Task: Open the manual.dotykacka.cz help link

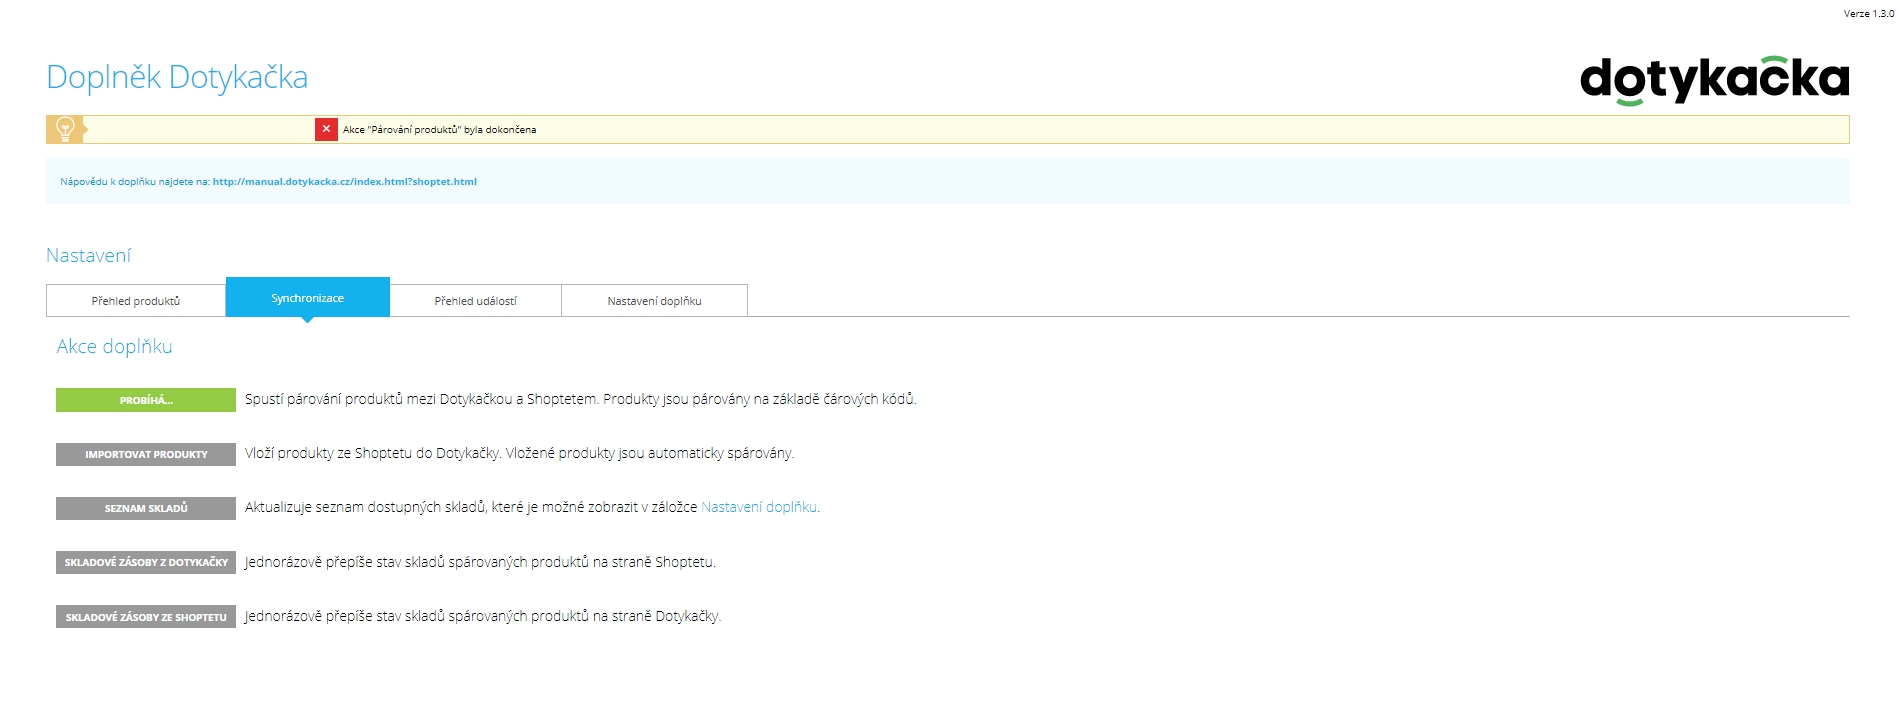Action: (345, 182)
